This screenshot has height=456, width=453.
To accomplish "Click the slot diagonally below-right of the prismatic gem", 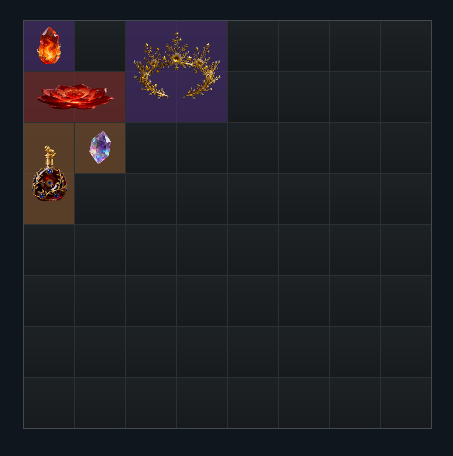I will pos(151,199).
